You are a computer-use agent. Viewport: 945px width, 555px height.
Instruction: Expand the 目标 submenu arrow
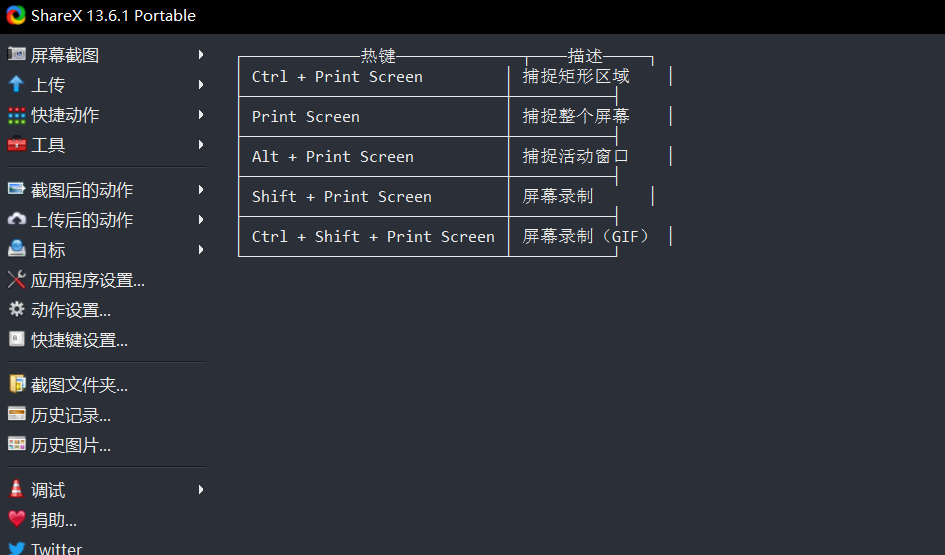pyautogui.click(x=201, y=250)
